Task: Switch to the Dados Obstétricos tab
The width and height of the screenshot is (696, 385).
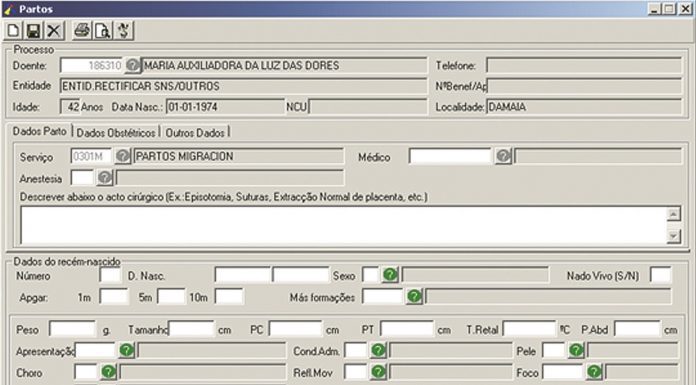Action: tap(116, 133)
